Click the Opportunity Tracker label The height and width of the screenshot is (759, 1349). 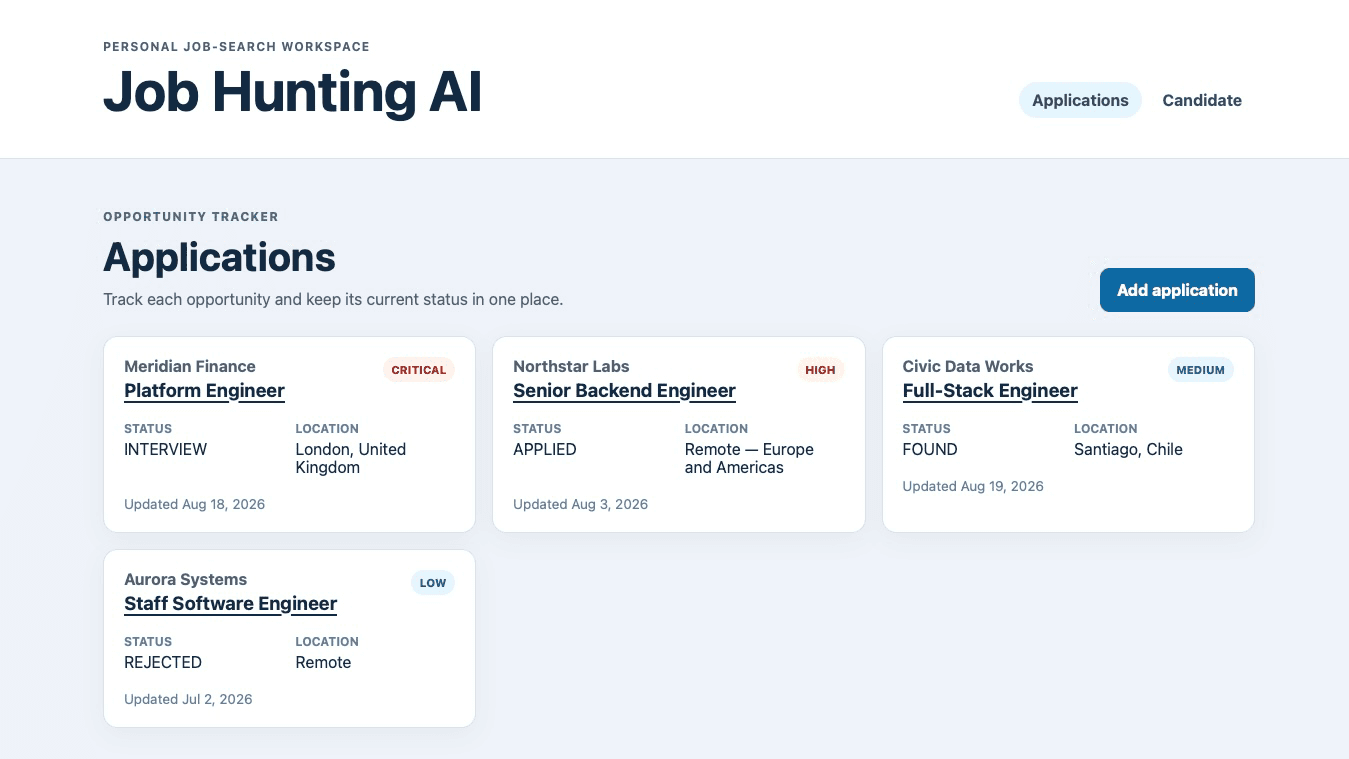coord(191,216)
